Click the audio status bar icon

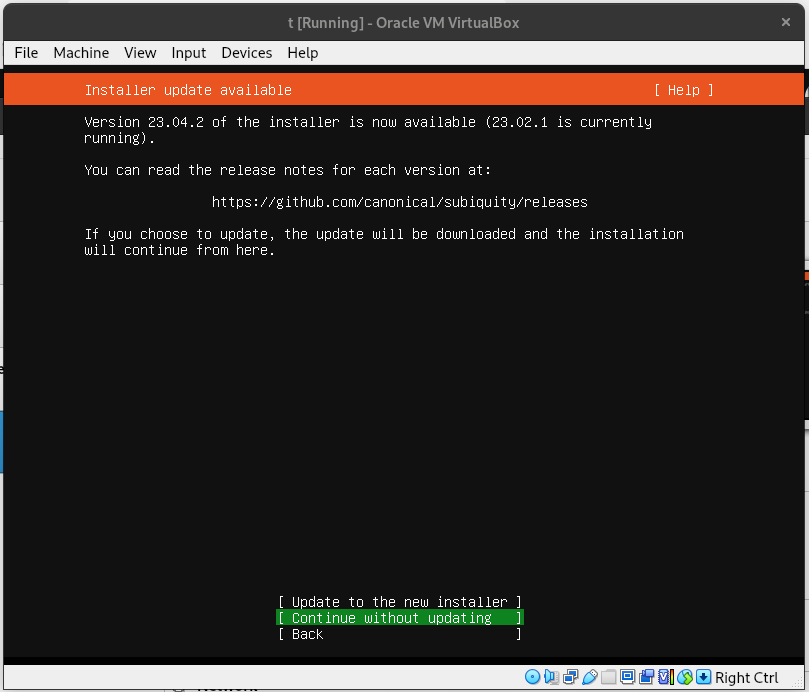click(x=551, y=678)
